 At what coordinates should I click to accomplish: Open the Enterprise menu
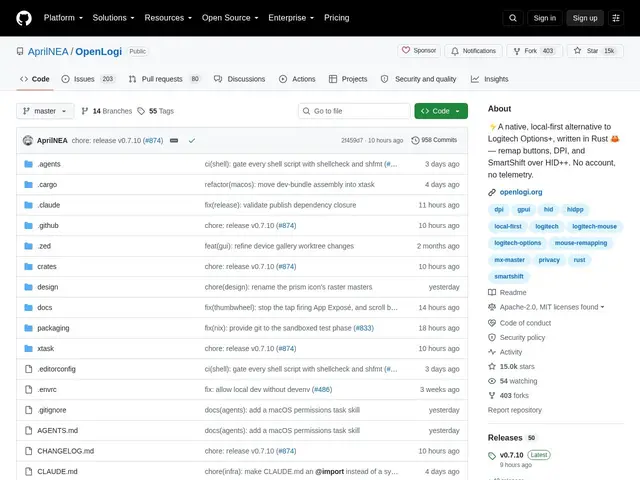291,18
